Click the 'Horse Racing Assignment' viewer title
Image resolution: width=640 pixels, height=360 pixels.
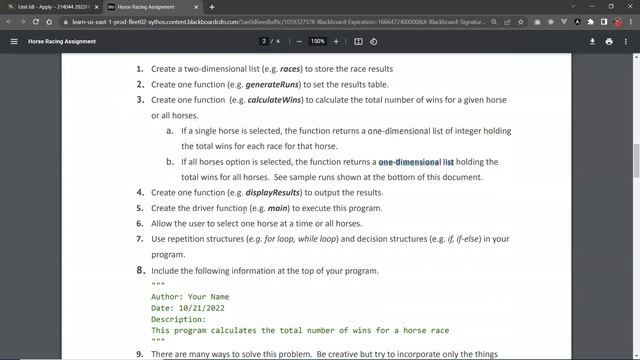pyautogui.click(x=62, y=41)
